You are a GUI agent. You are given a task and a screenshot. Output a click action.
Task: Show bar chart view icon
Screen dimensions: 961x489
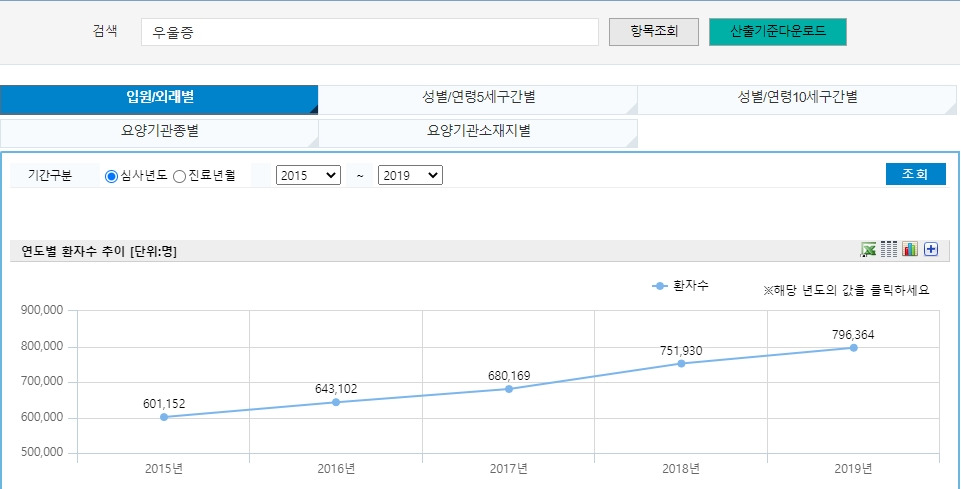click(x=910, y=249)
